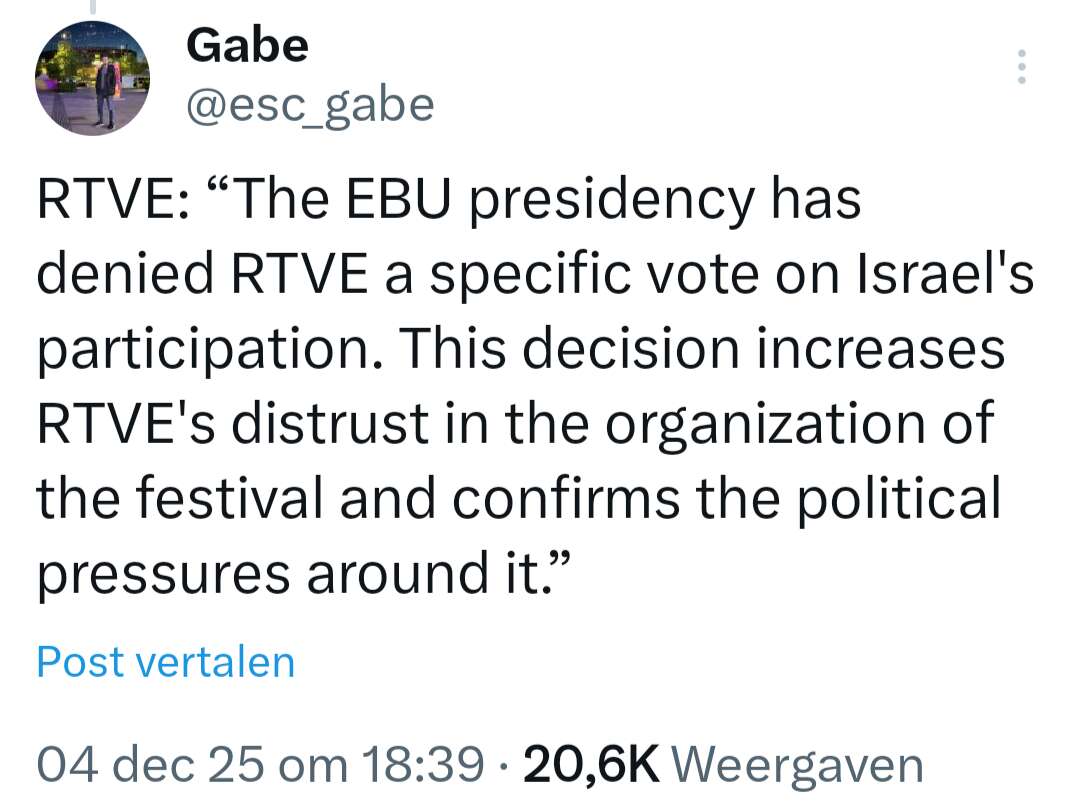
Task: Click "RTVE:" at the tweet's start
Action: coord(106,199)
